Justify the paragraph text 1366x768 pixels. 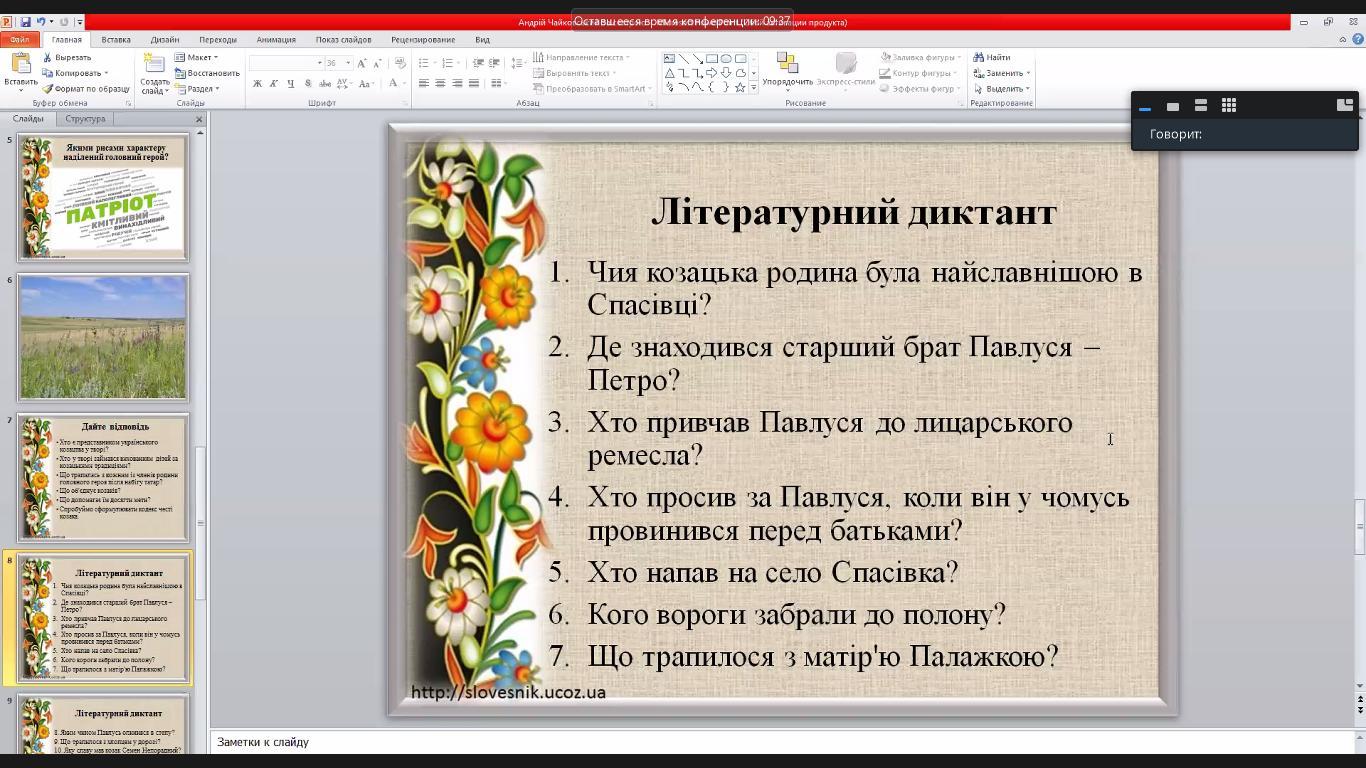474,84
